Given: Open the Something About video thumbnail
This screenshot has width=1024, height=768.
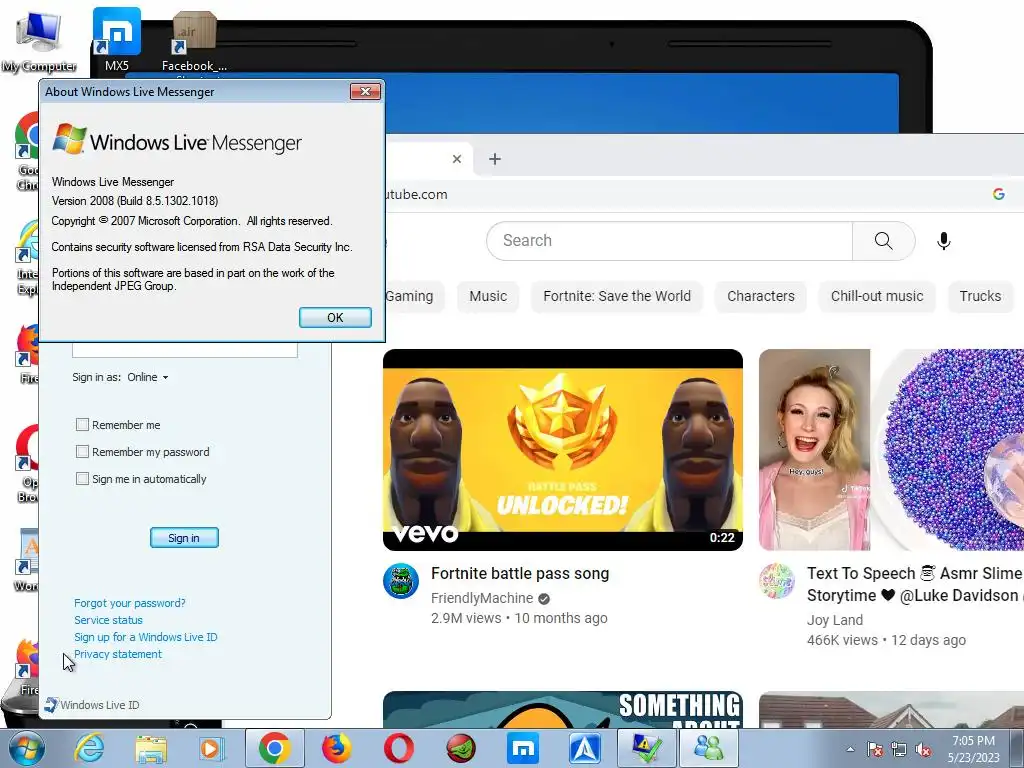Looking at the screenshot, I should coord(563,710).
